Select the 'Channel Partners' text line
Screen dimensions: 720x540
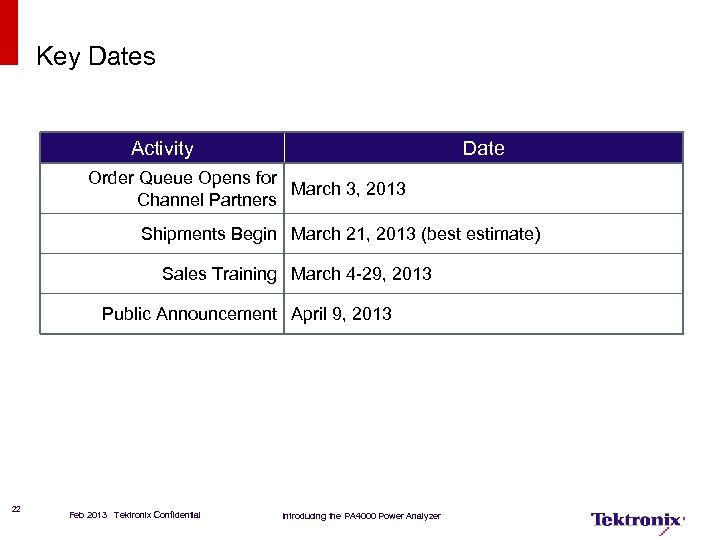coord(206,200)
